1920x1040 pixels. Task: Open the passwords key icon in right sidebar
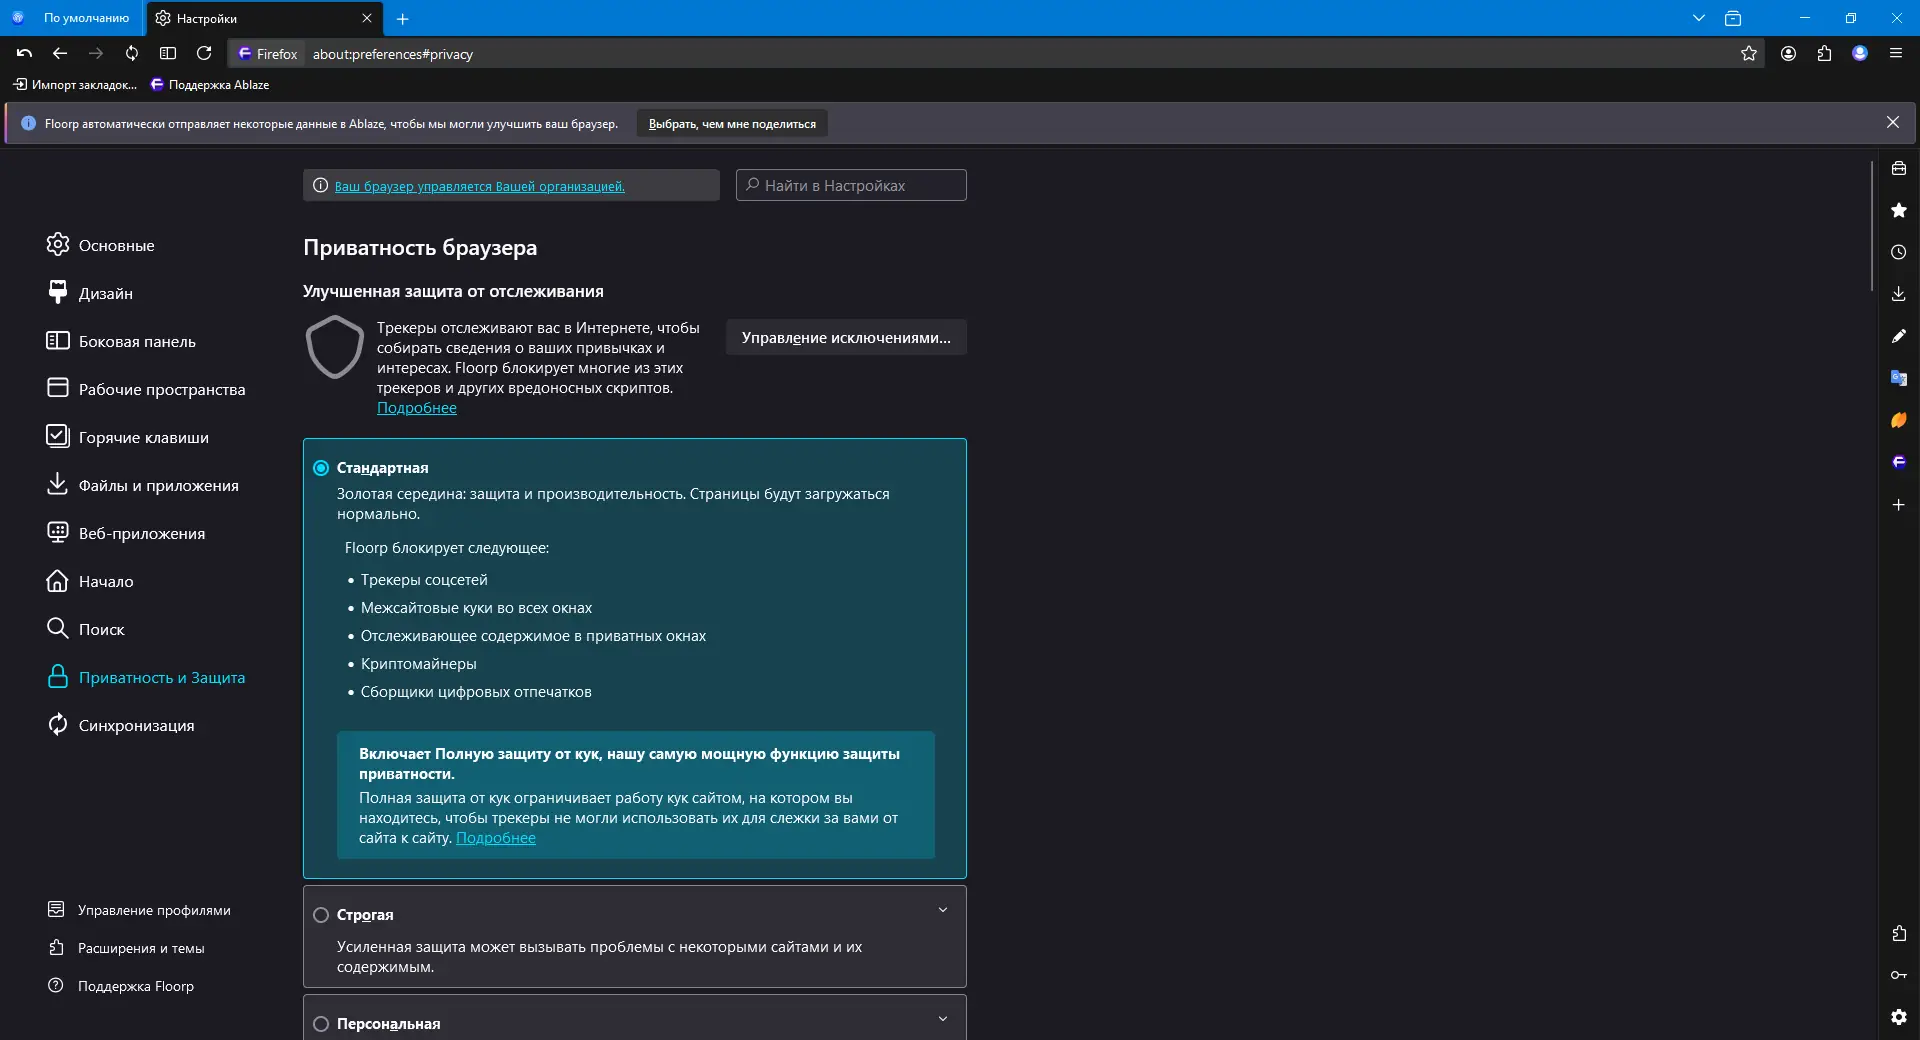click(1899, 976)
